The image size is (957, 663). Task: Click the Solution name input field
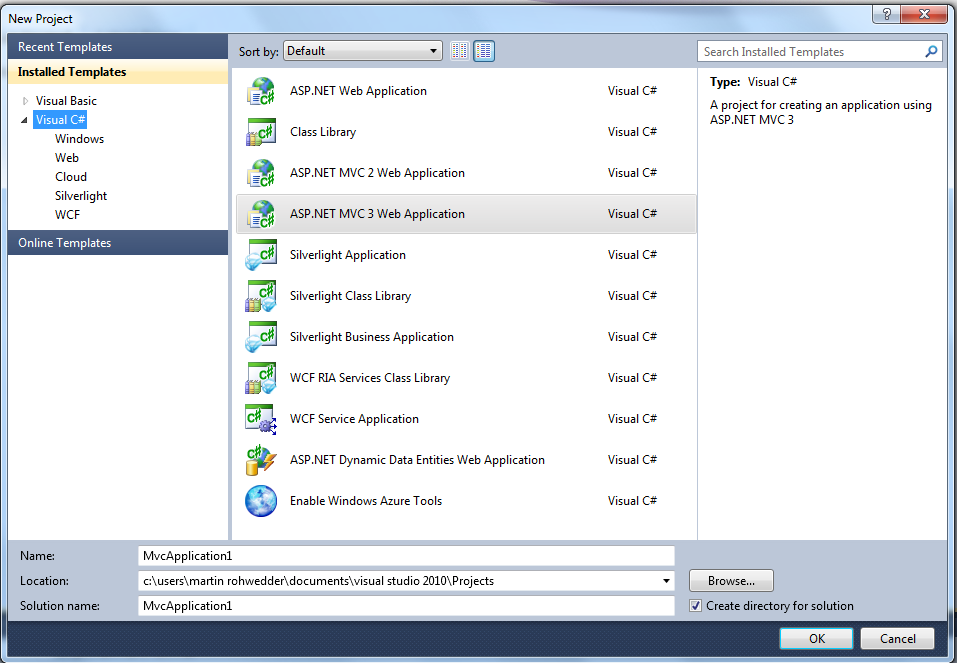(x=406, y=606)
